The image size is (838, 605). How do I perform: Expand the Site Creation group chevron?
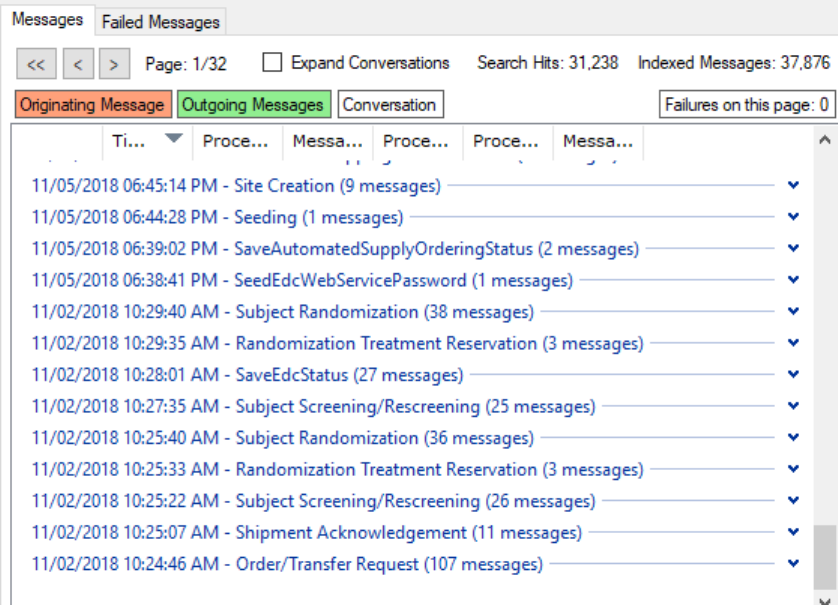(x=794, y=185)
